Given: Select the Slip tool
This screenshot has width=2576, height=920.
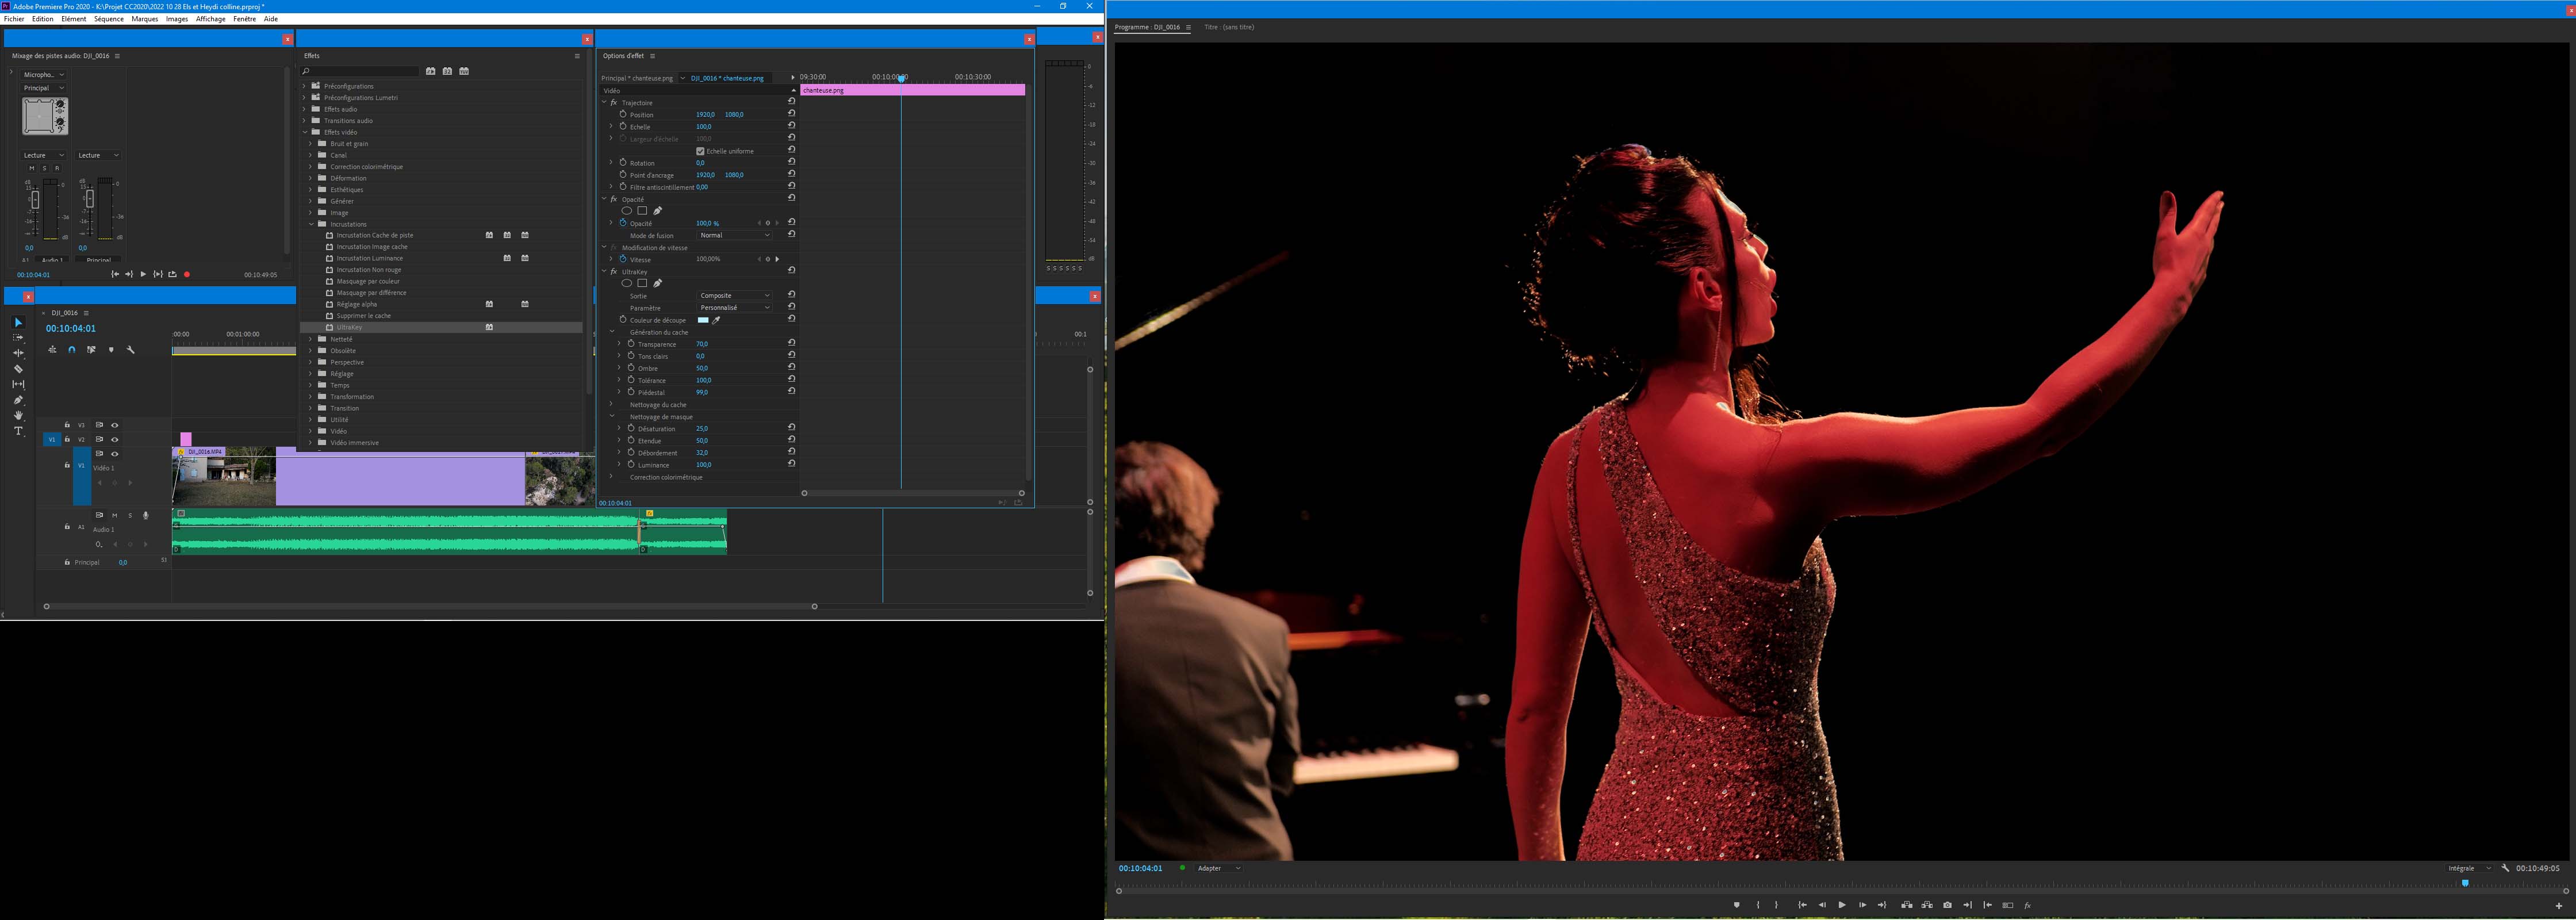Looking at the screenshot, I should point(18,384).
